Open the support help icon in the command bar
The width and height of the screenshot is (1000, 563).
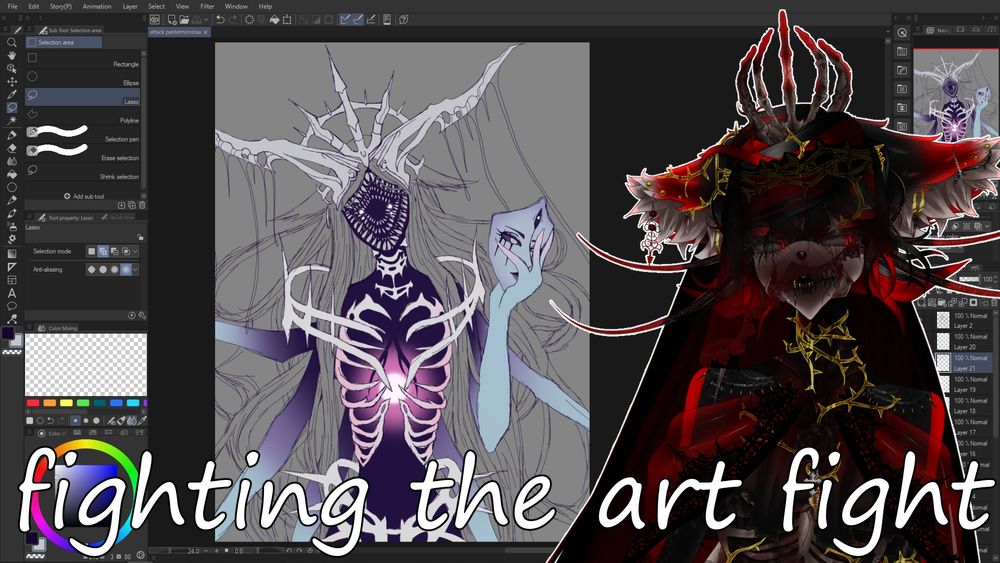coord(404,20)
